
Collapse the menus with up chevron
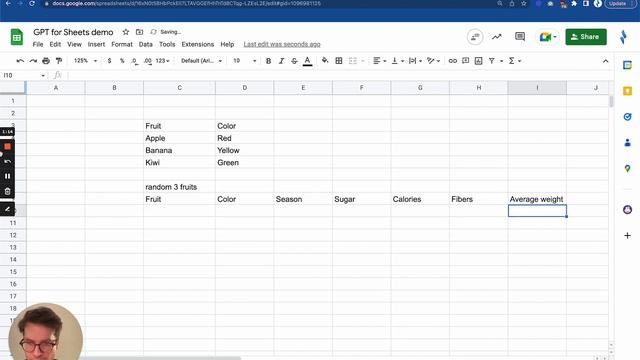pyautogui.click(x=605, y=61)
